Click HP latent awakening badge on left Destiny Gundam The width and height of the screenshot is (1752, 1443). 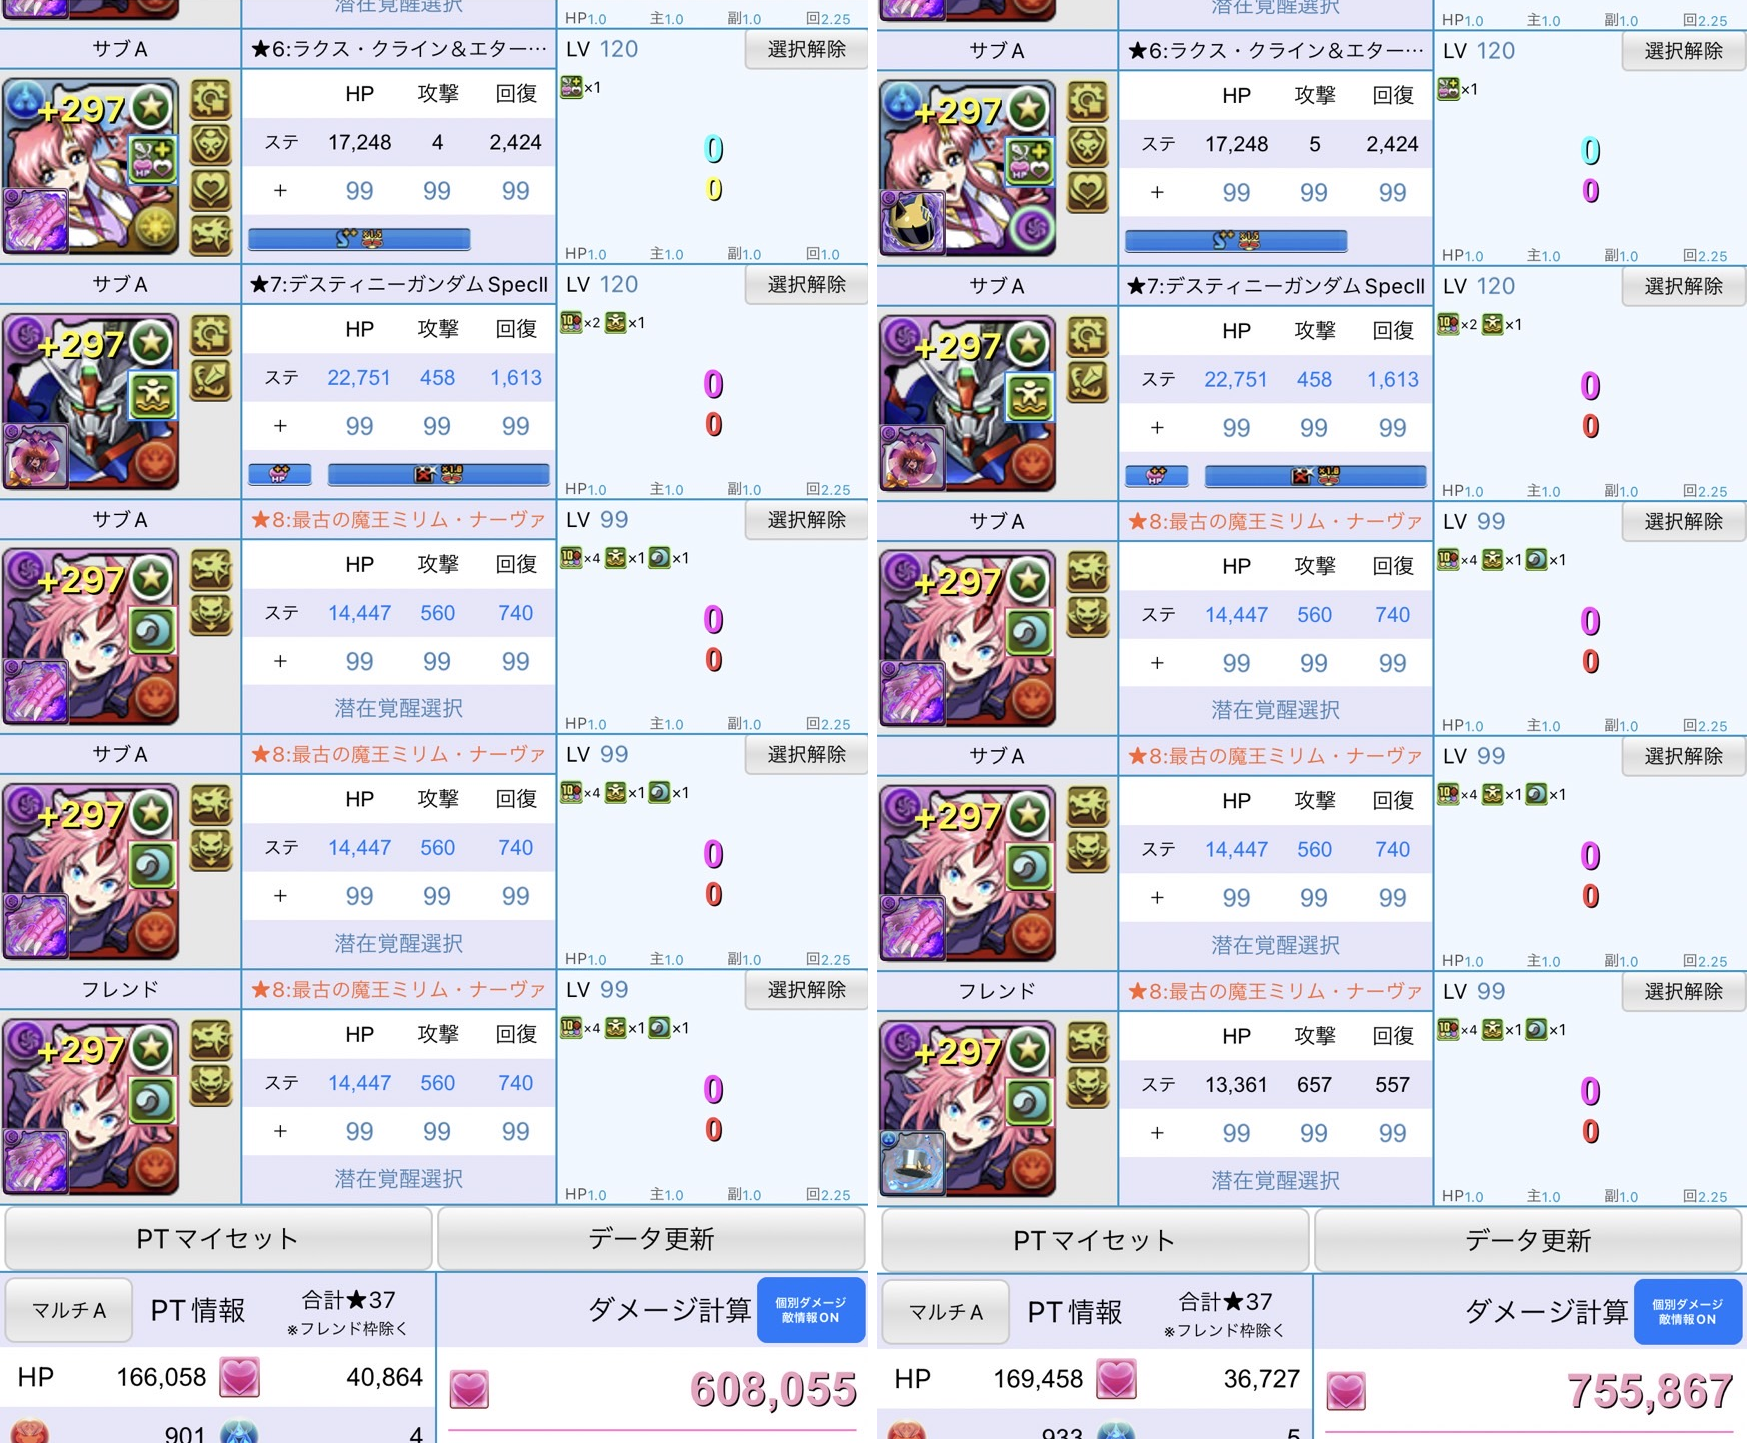coord(280,475)
